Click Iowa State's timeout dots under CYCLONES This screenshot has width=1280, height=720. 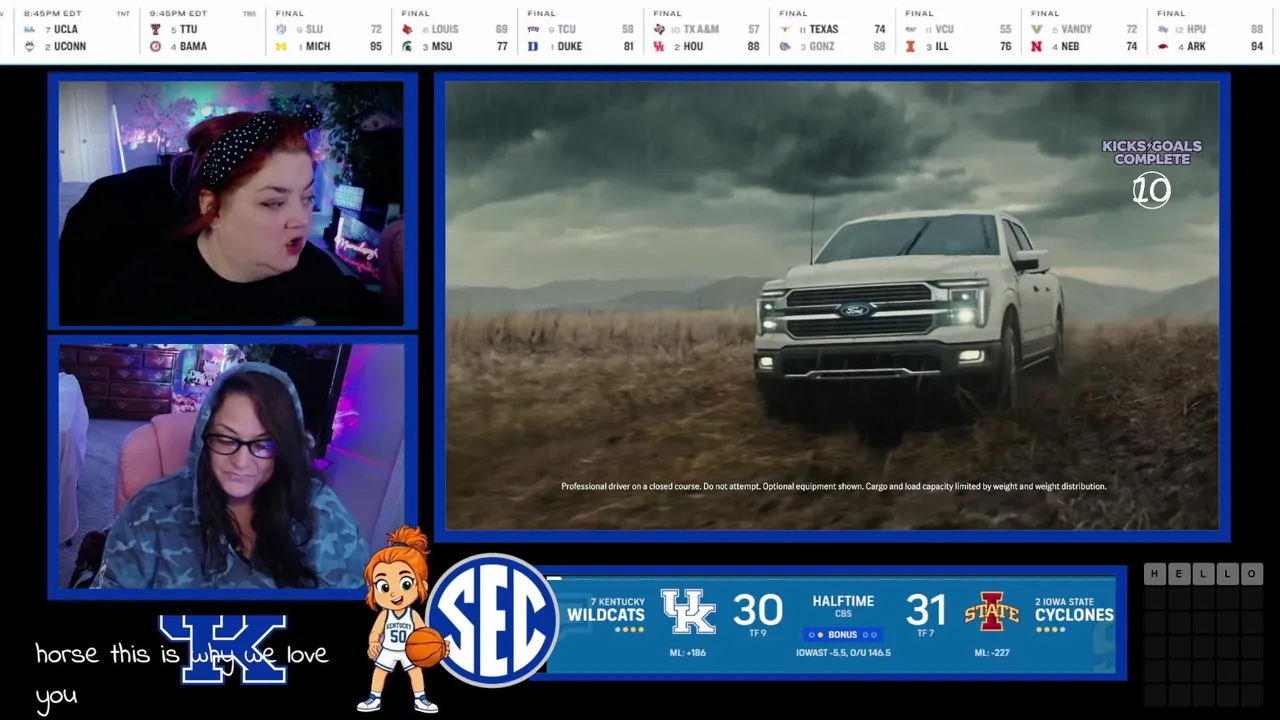pyautogui.click(x=1052, y=630)
